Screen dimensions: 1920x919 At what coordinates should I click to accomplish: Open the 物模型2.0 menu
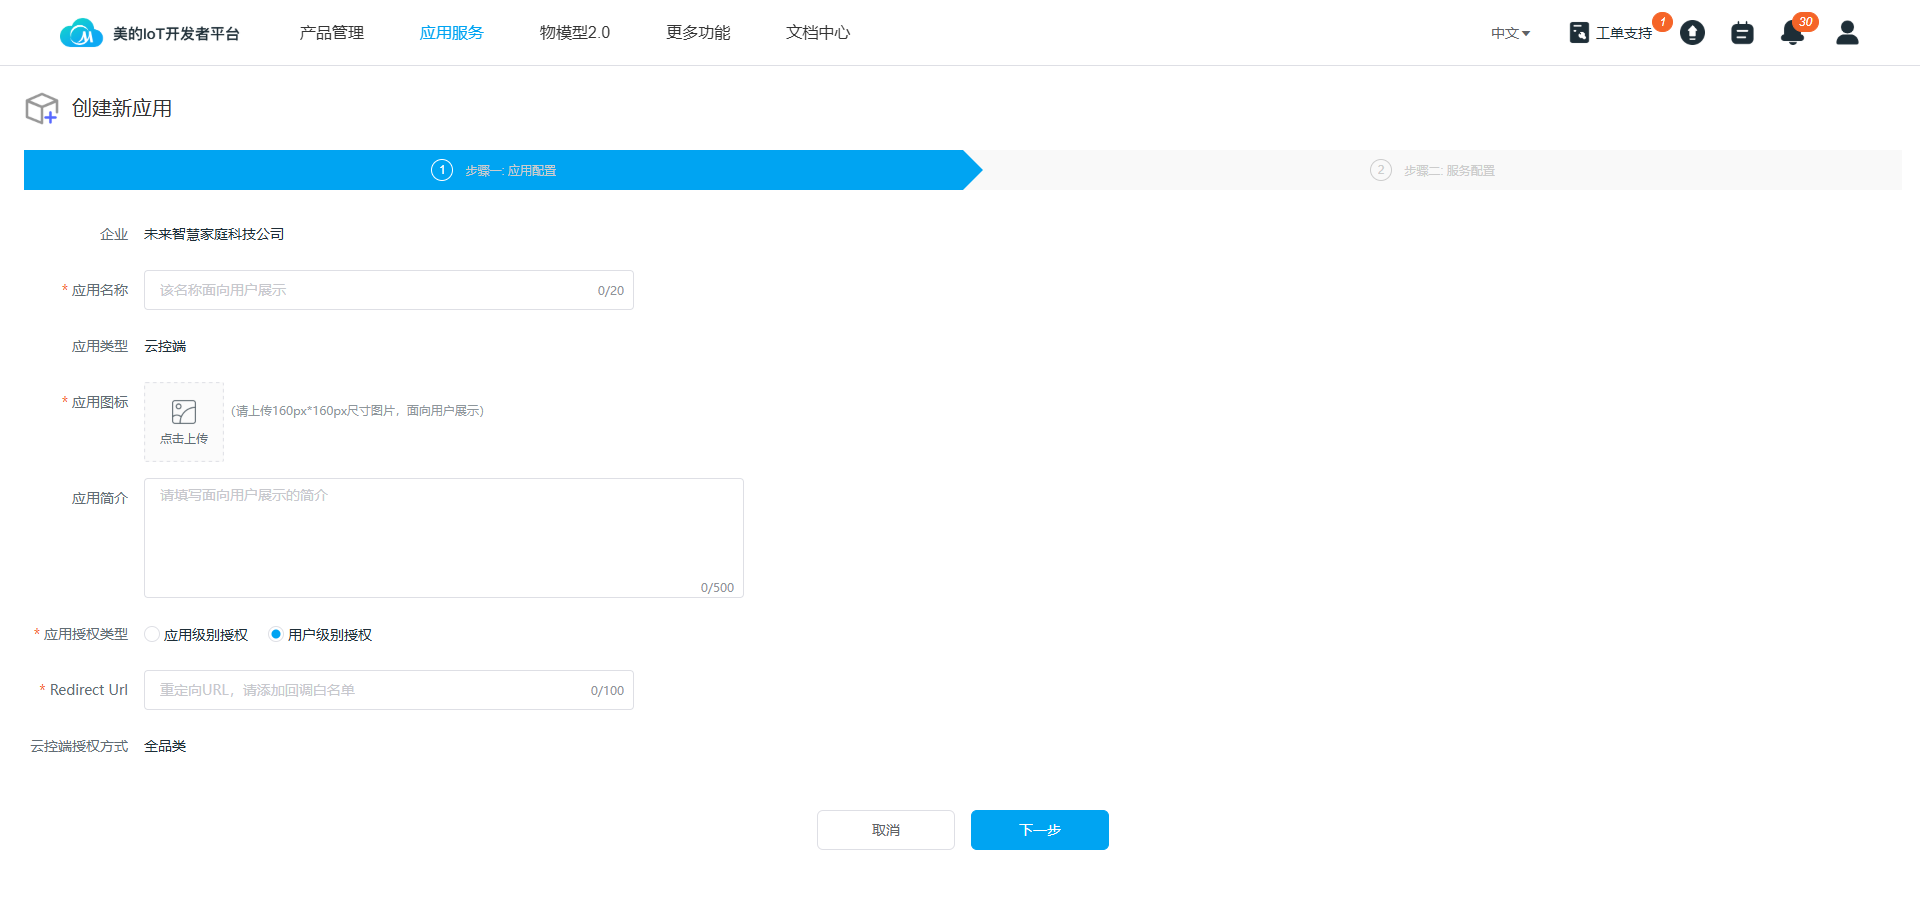(574, 33)
